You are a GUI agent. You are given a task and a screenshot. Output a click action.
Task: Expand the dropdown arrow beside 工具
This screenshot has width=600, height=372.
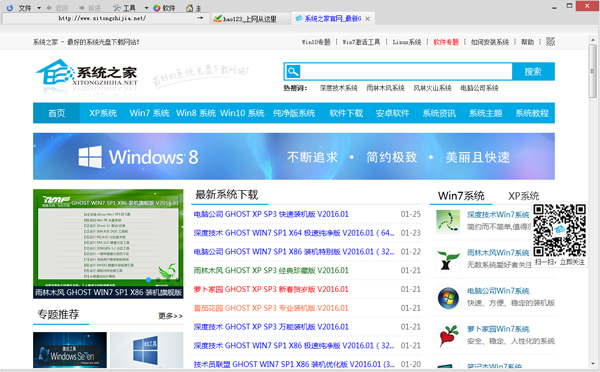pos(146,8)
